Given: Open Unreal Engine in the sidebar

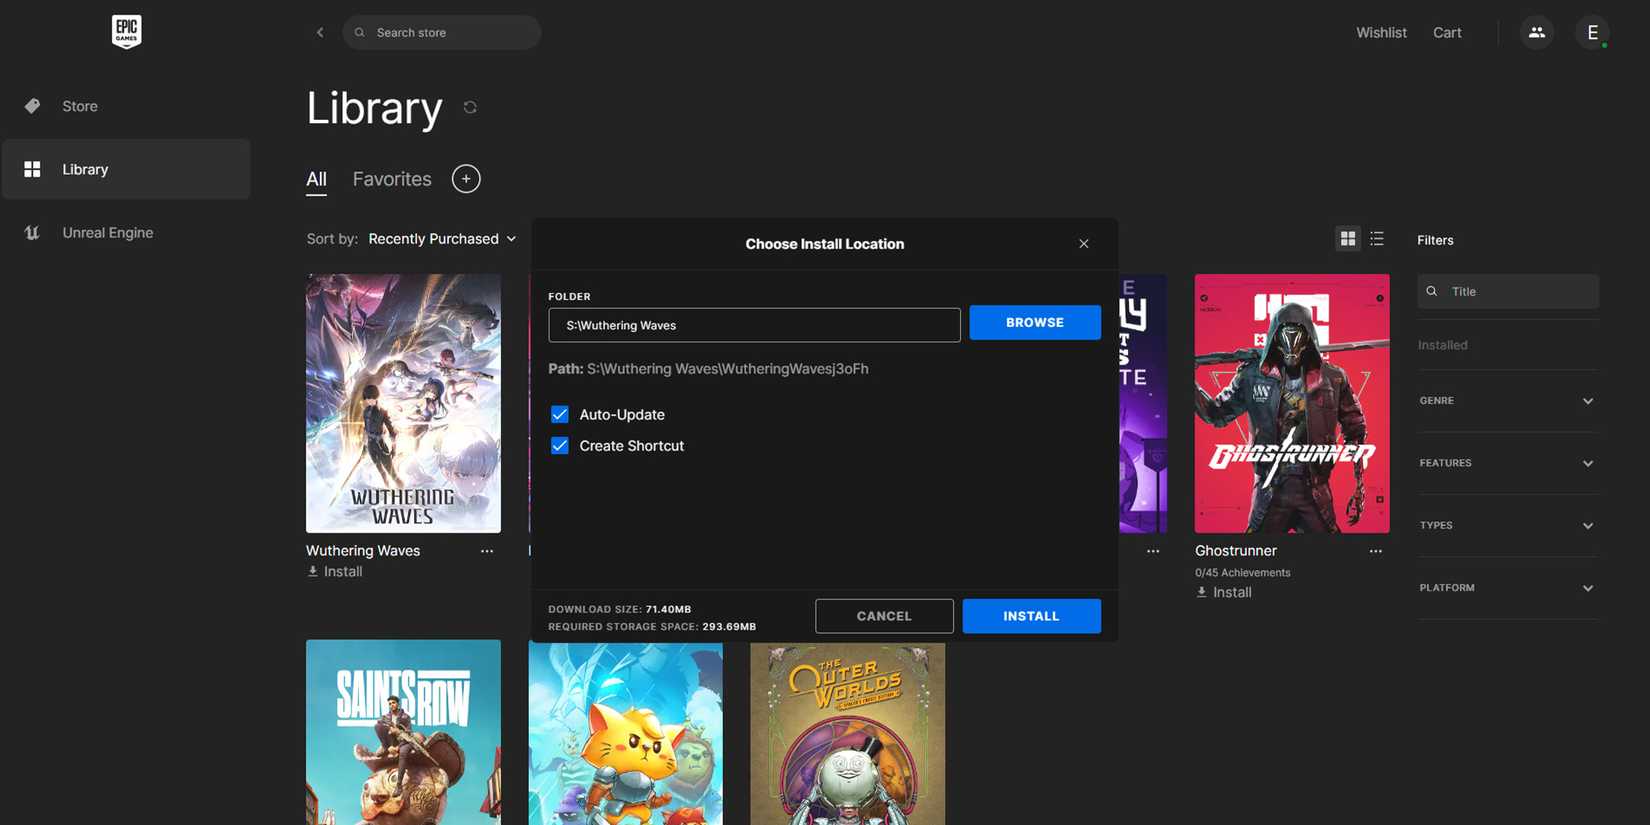Looking at the screenshot, I should pyautogui.click(x=126, y=232).
